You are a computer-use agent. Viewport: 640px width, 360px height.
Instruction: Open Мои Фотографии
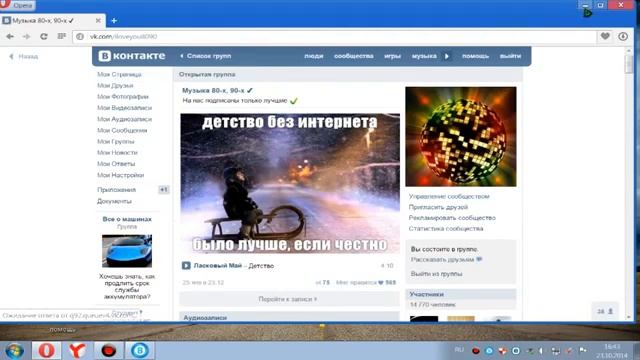tap(123, 96)
